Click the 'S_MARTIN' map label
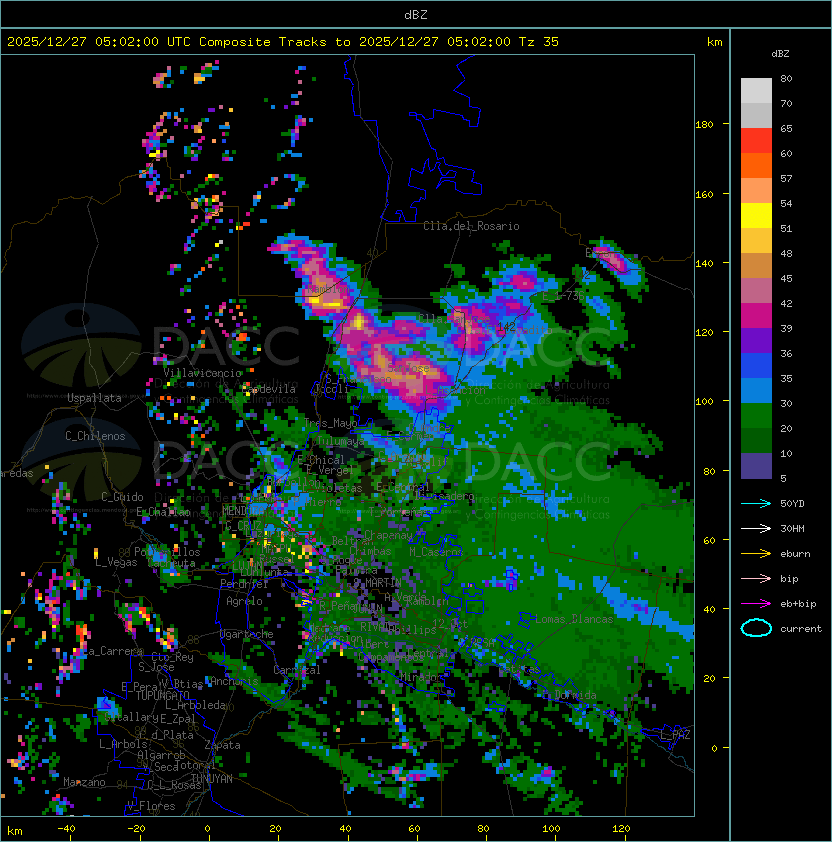This screenshot has width=832, height=842. click(x=378, y=583)
